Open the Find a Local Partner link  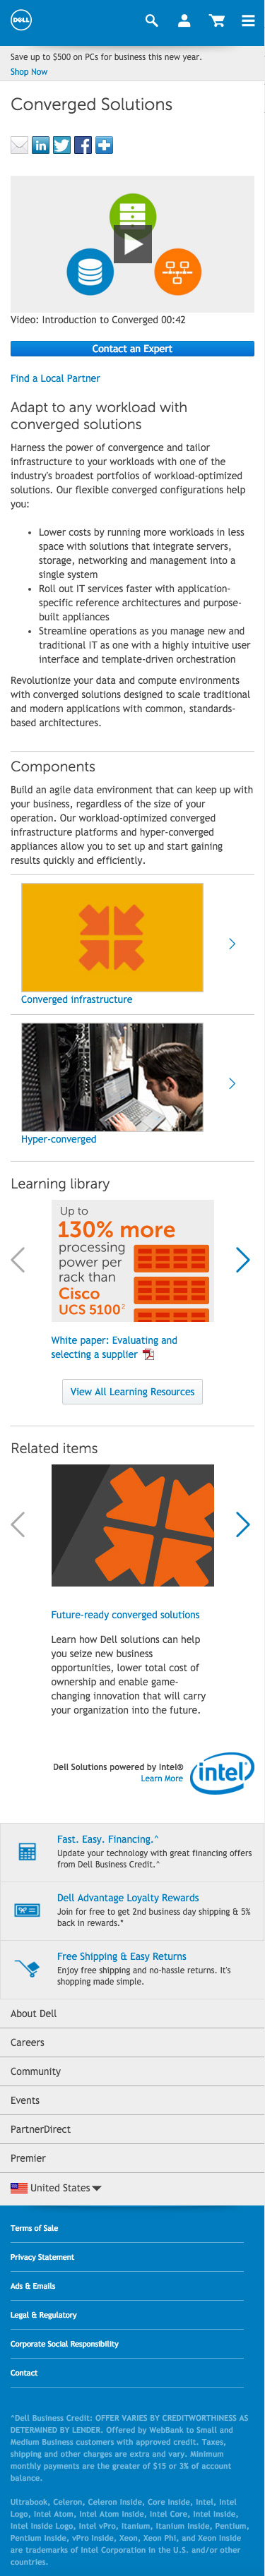click(55, 378)
